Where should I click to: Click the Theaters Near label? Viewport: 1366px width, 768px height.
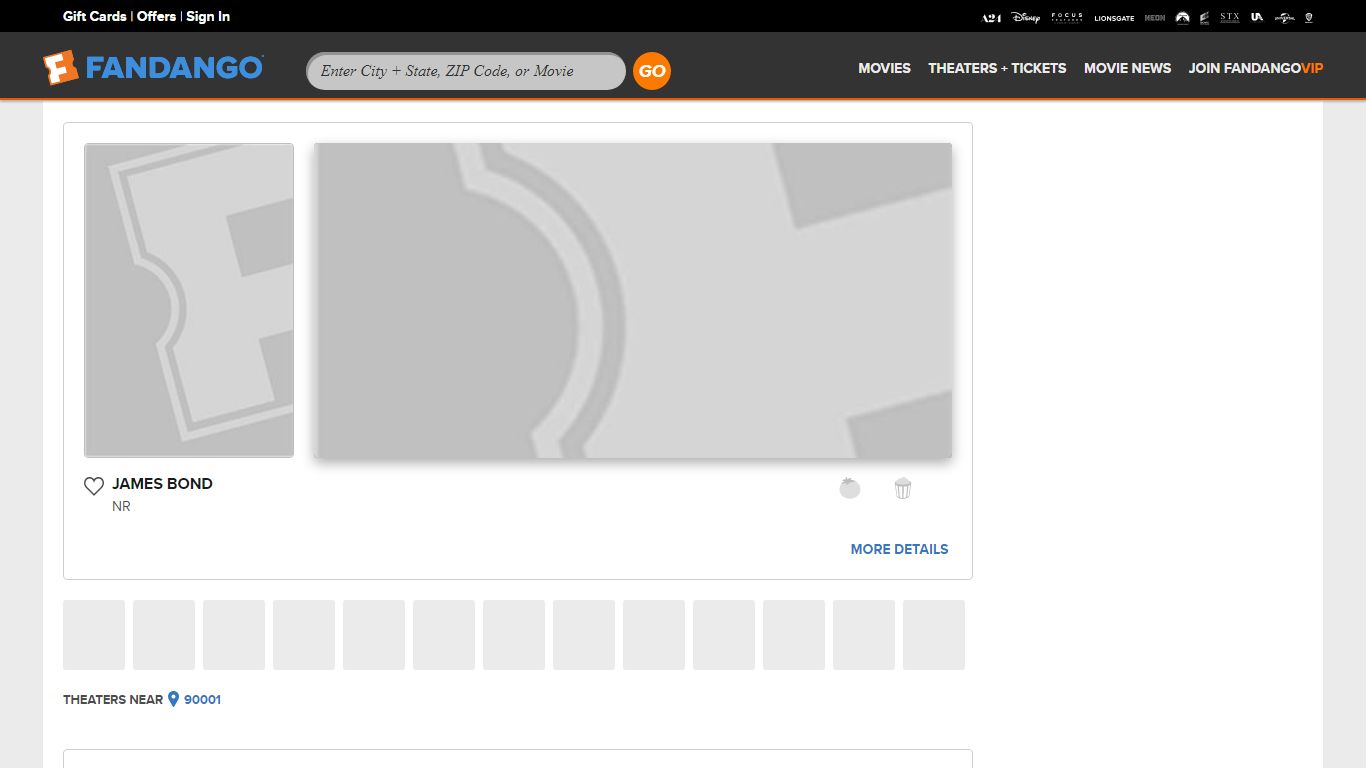[113, 700]
